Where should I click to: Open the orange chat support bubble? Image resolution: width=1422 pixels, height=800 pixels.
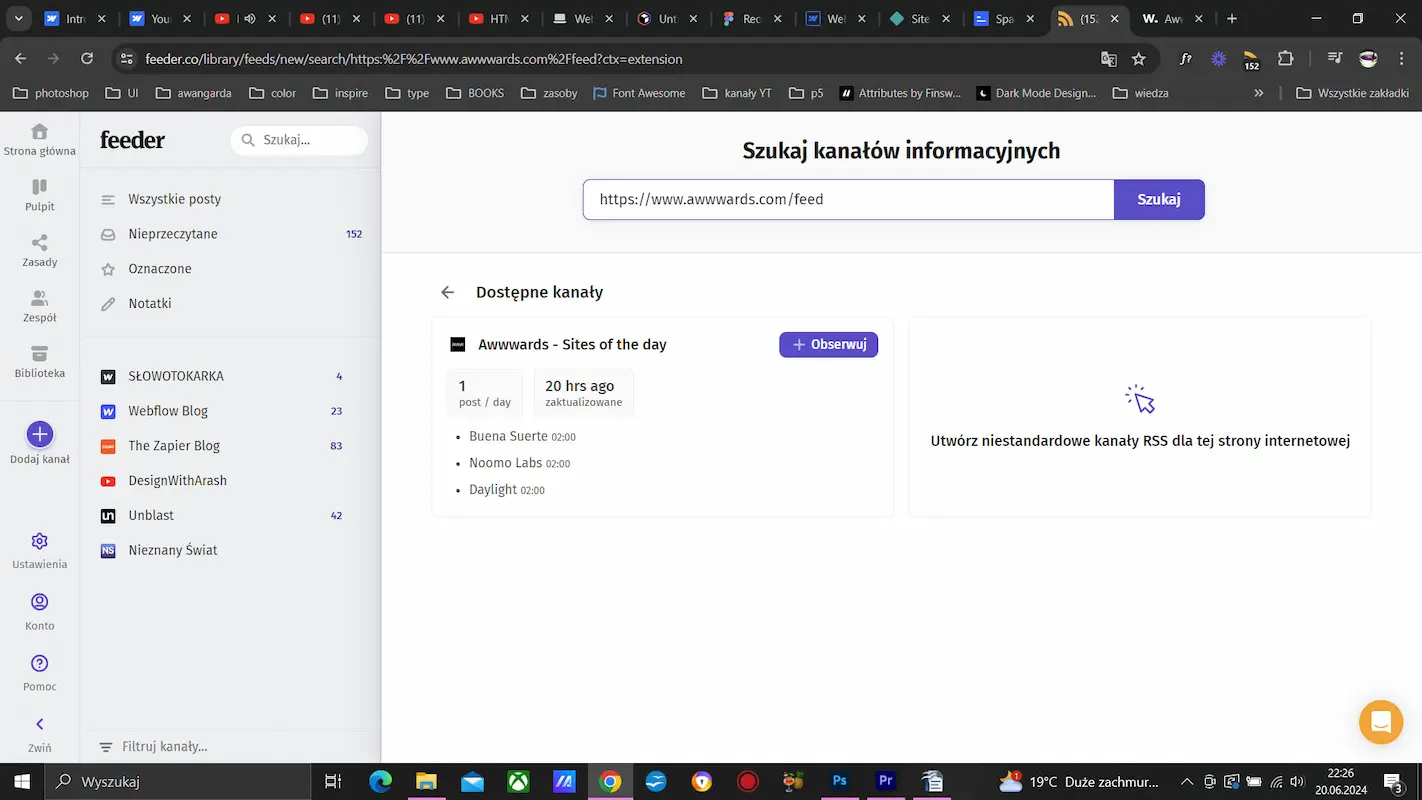point(1380,722)
